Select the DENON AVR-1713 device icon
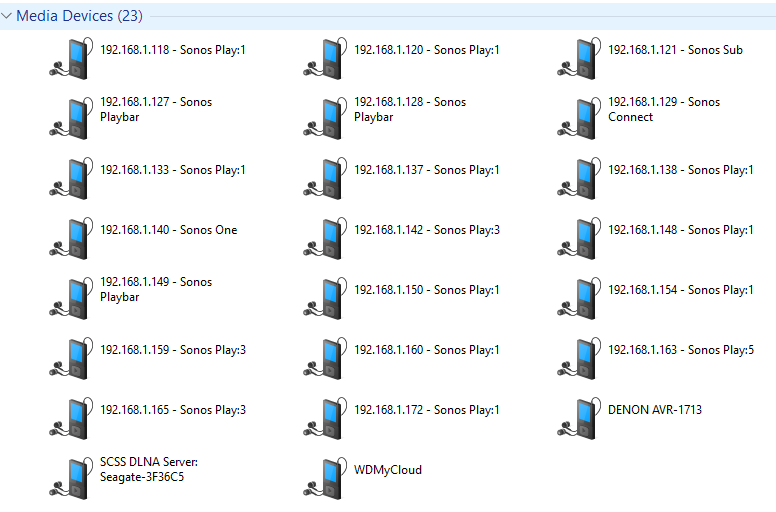Image resolution: width=776 pixels, height=512 pixels. pos(579,419)
